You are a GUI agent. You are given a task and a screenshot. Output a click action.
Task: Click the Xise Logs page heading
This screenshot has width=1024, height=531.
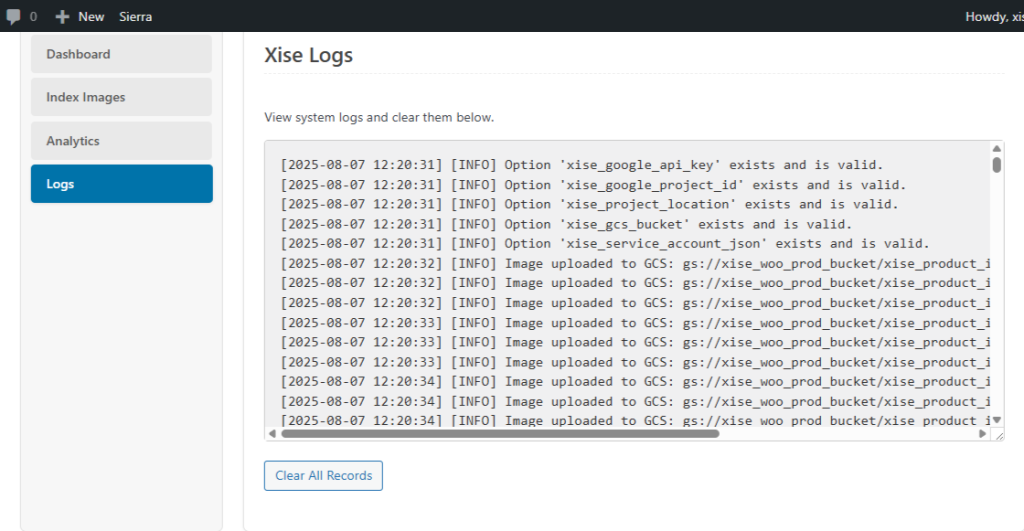(308, 55)
